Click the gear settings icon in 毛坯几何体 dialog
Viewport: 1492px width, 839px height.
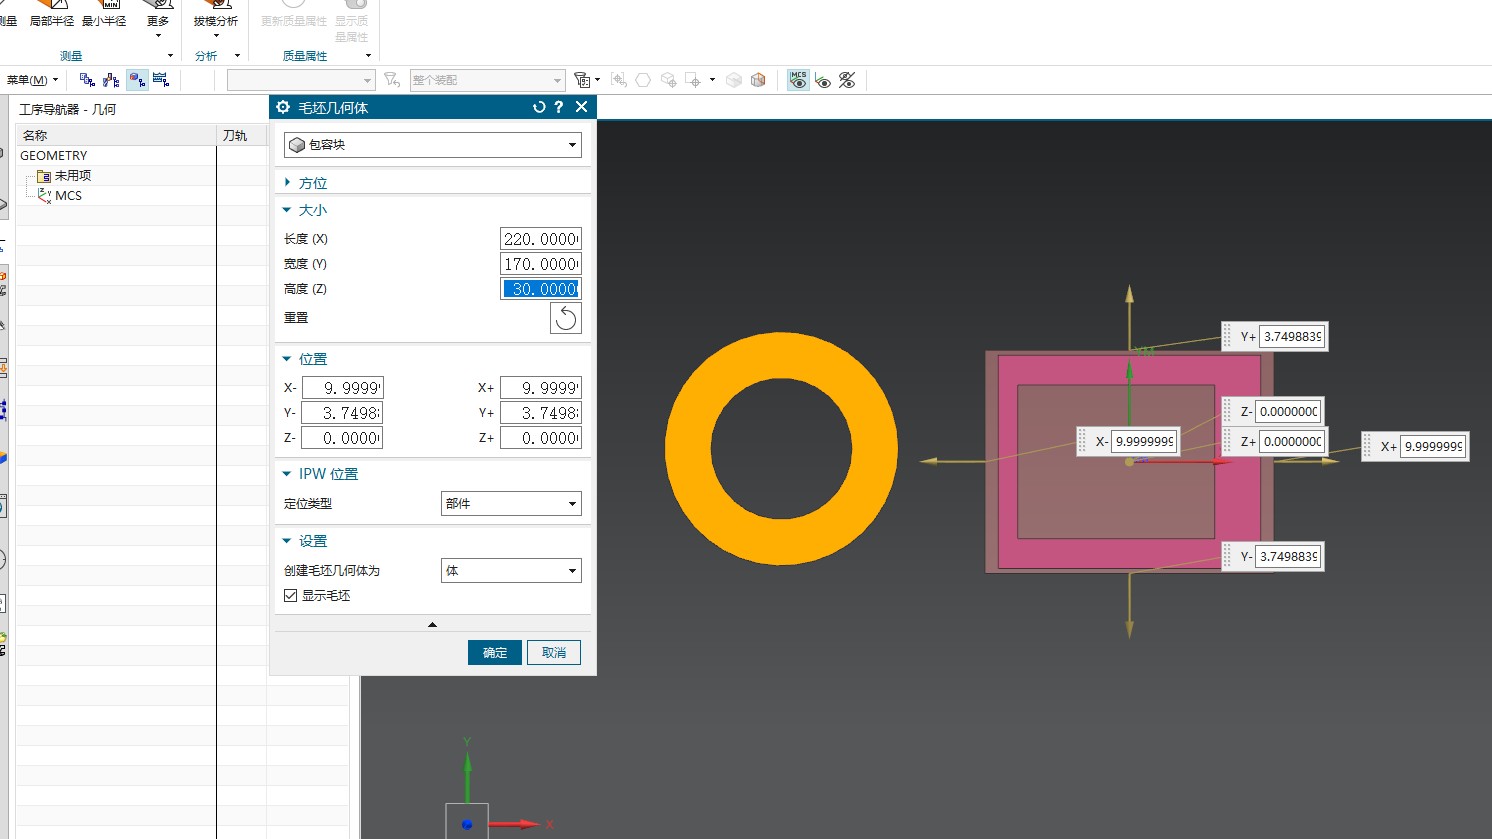tap(283, 107)
